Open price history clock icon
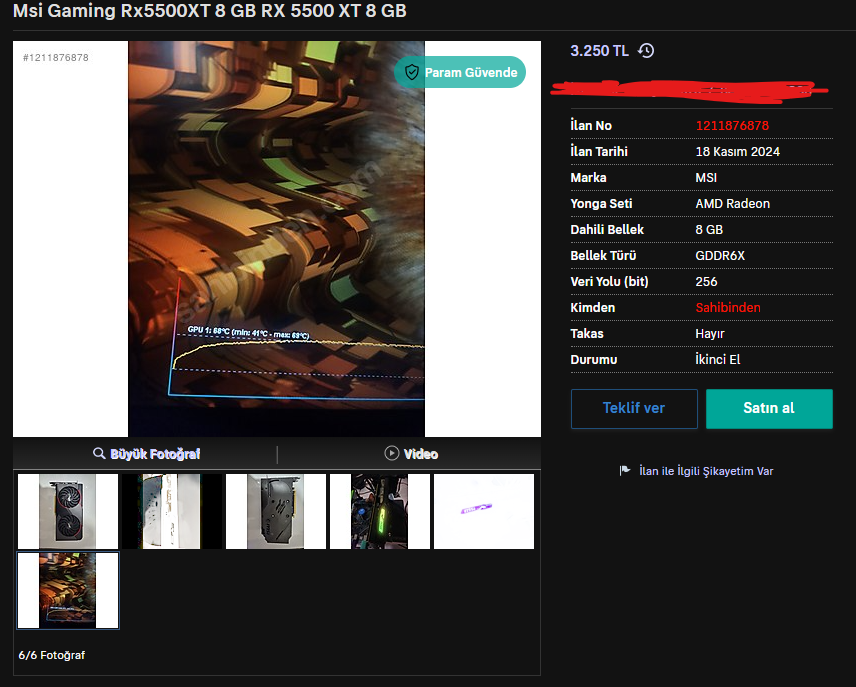856x687 pixels. click(646, 51)
